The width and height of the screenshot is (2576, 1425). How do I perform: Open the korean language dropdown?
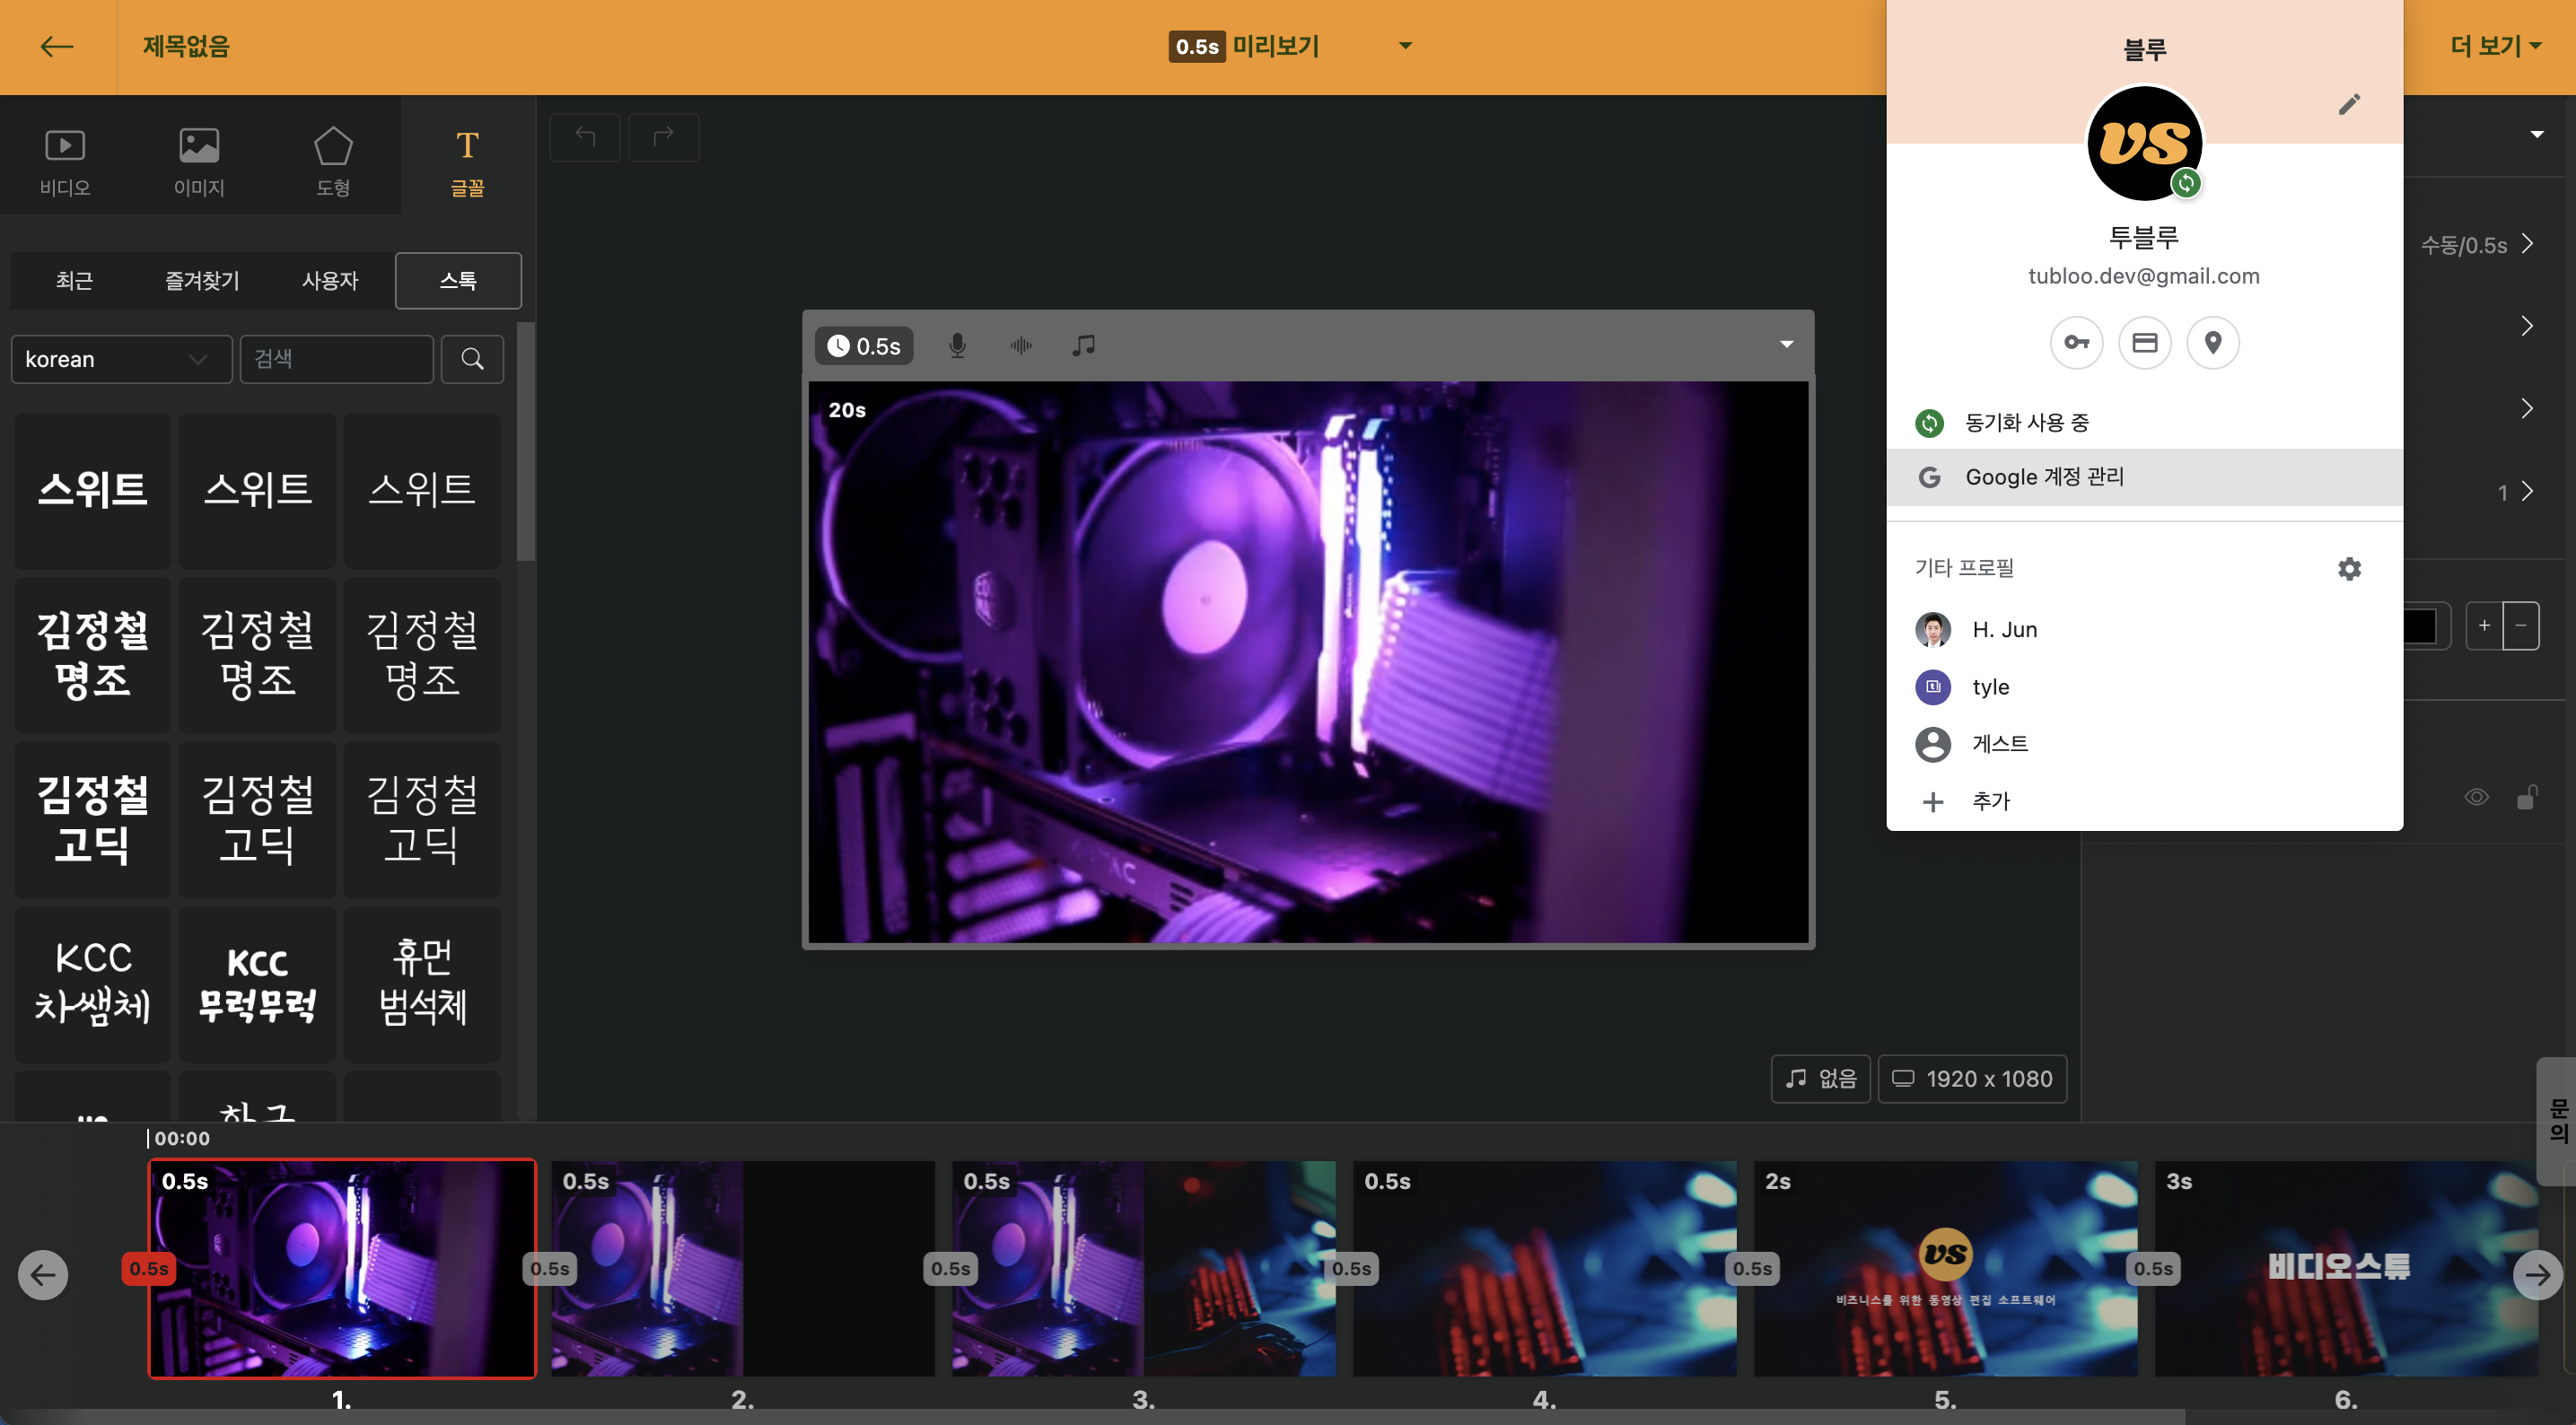[120, 359]
